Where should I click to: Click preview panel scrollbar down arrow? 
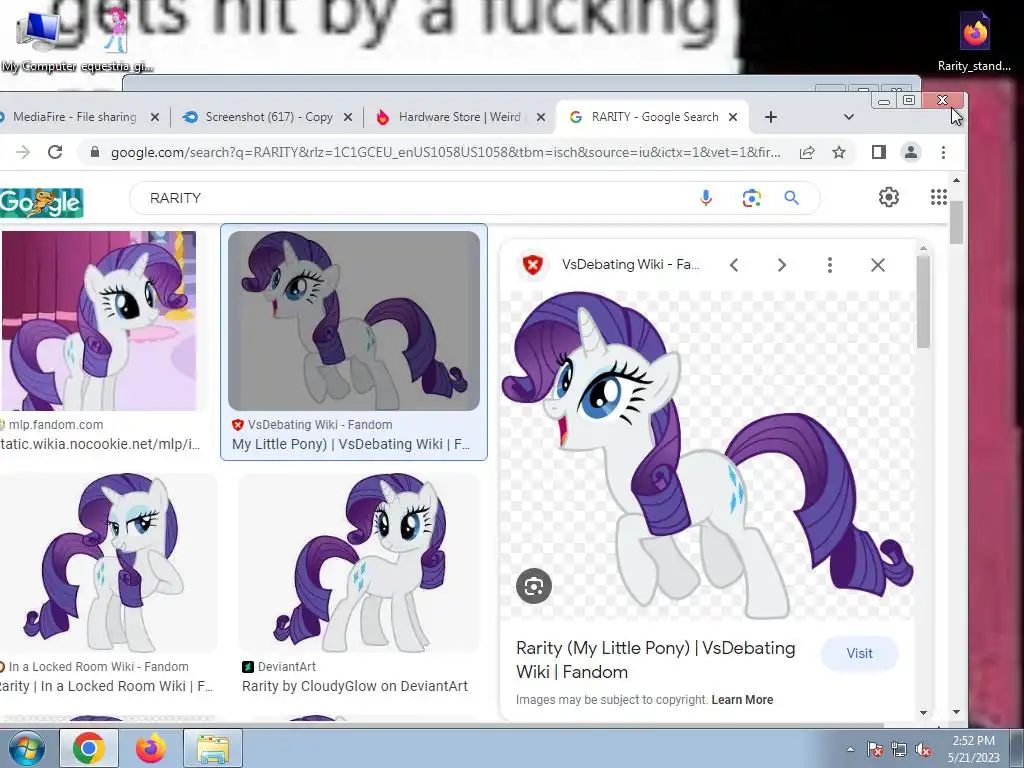pos(923,712)
